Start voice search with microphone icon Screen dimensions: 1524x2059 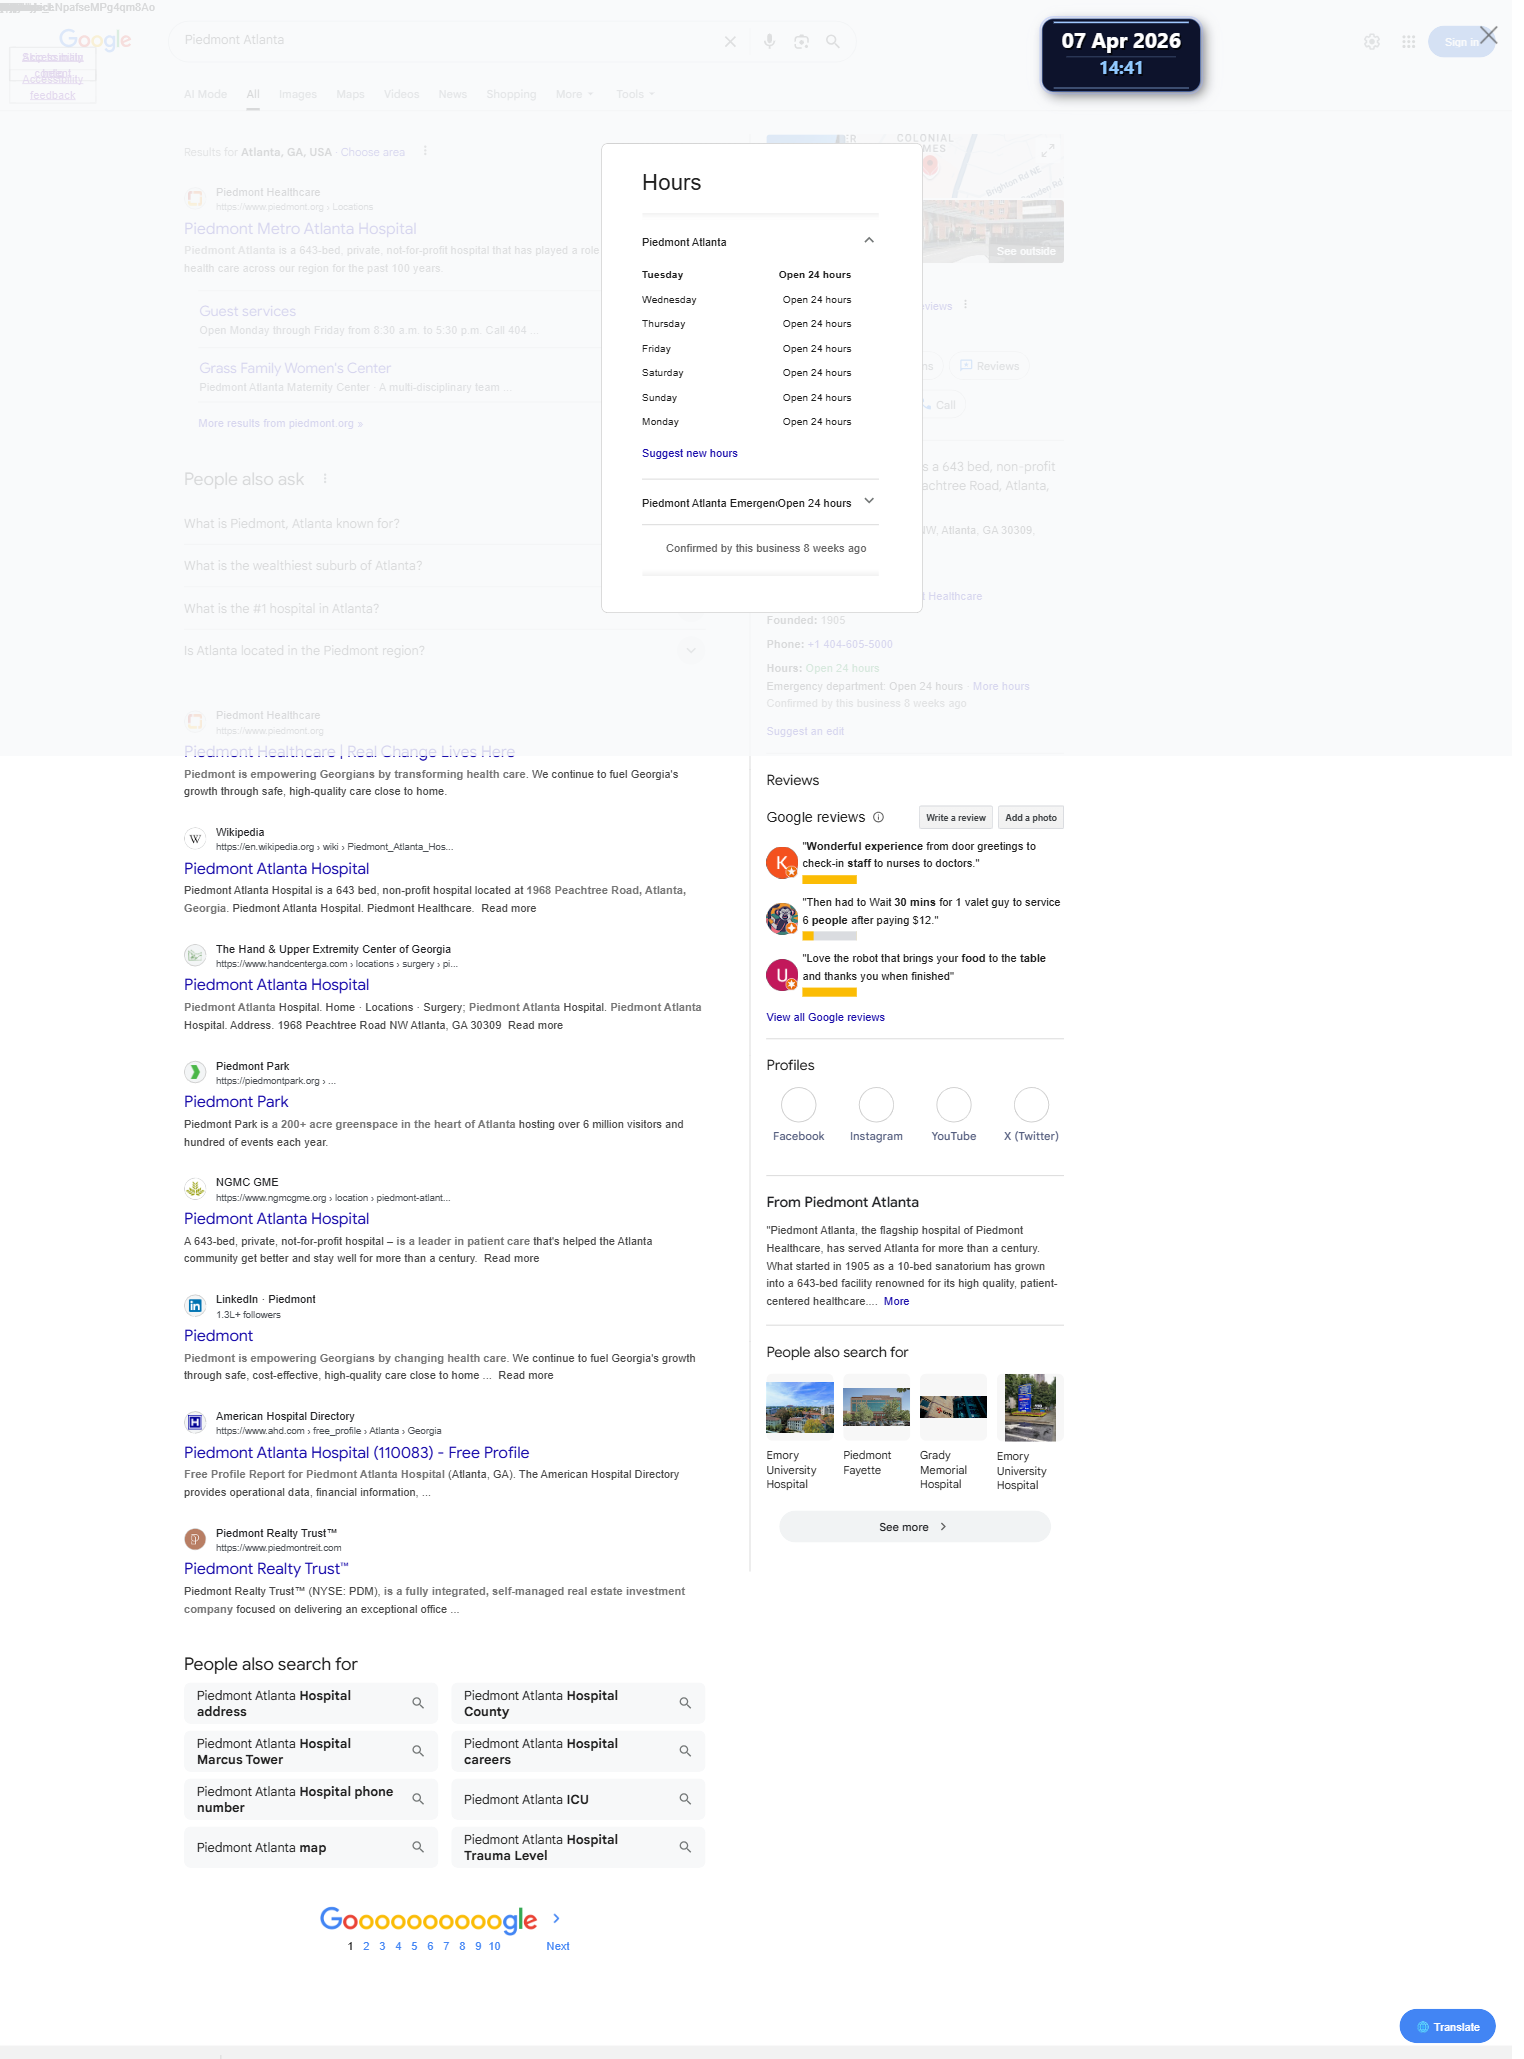pyautogui.click(x=769, y=42)
